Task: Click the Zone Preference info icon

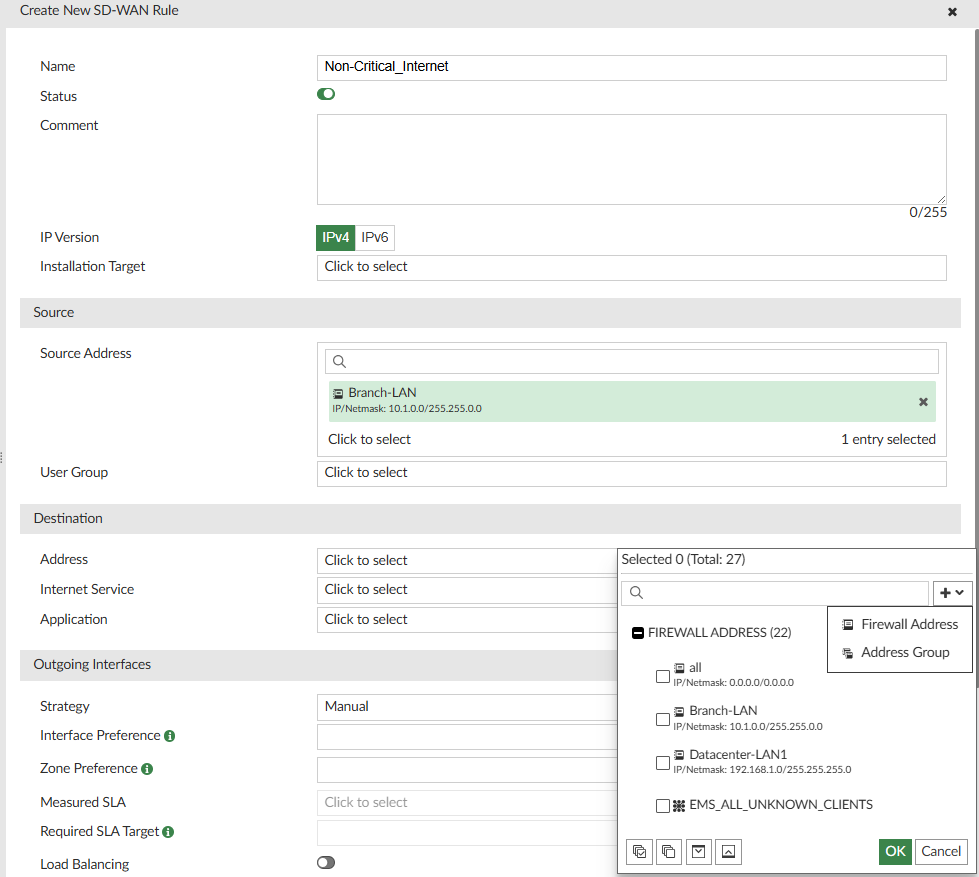Action: tap(147, 769)
